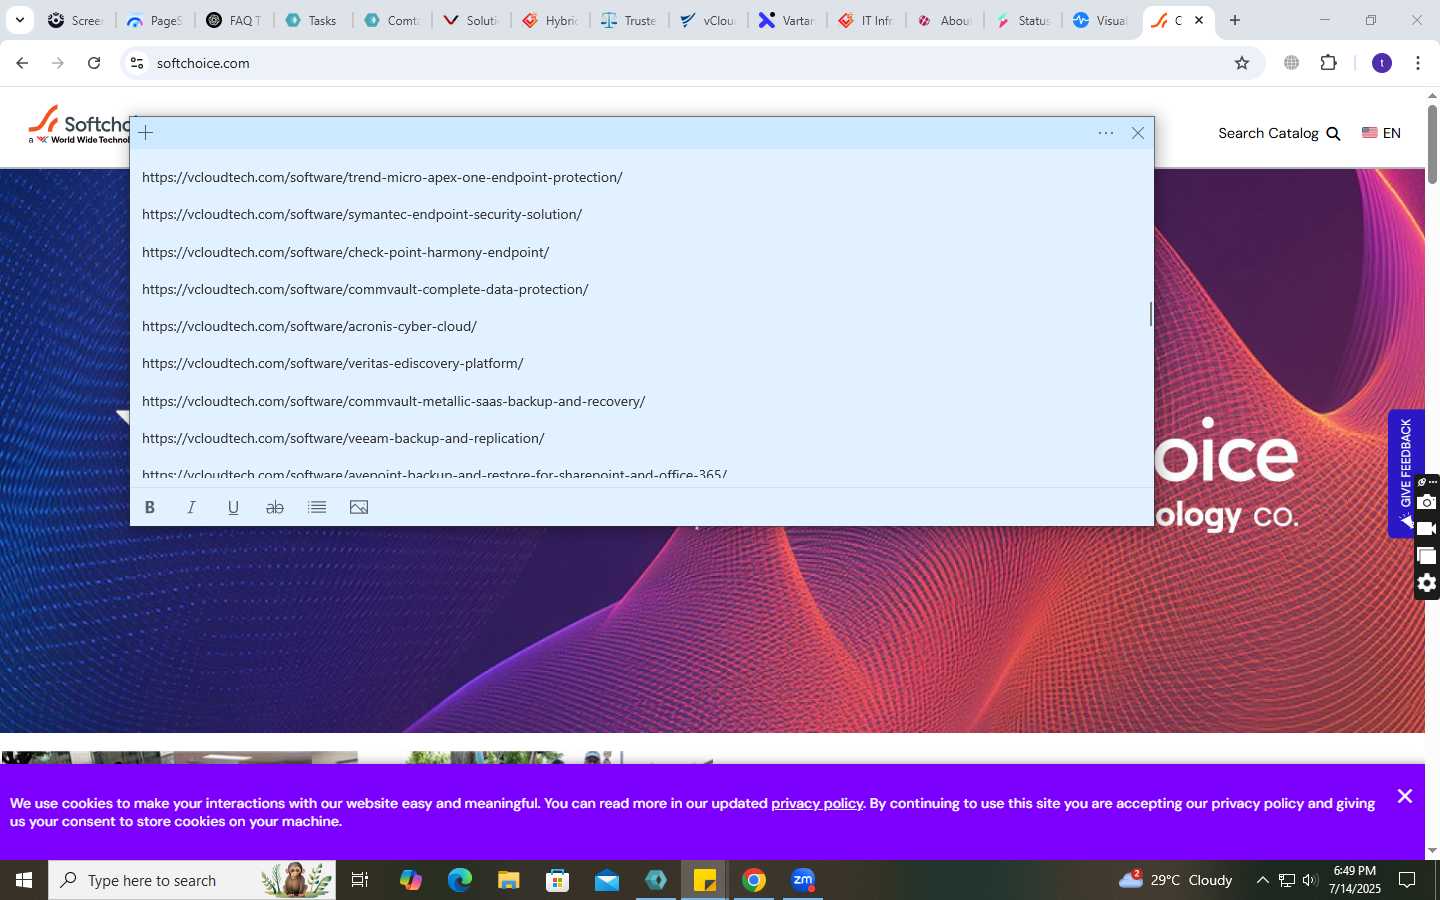Insert an image into the sticky note
Image resolution: width=1440 pixels, height=900 pixels.
[359, 507]
